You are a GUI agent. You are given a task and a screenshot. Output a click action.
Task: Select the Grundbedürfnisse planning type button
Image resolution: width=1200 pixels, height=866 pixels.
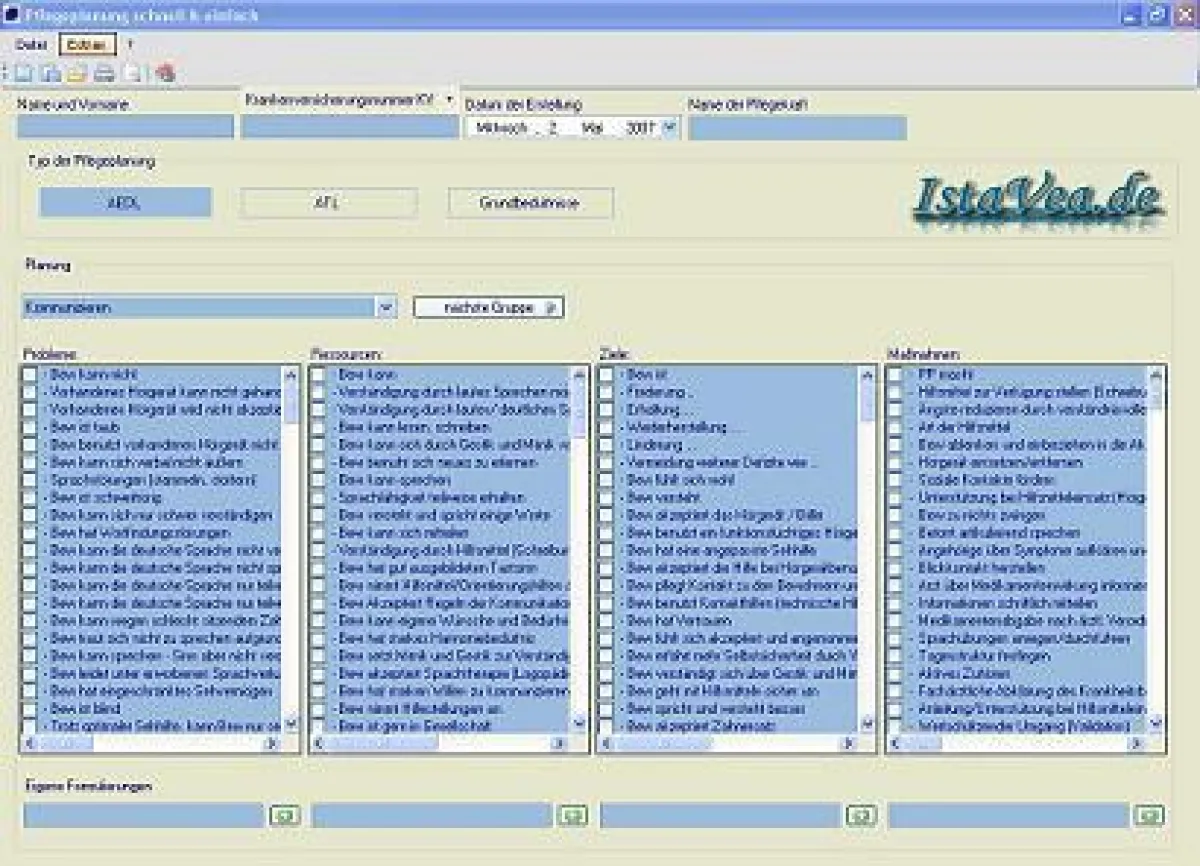tap(530, 203)
